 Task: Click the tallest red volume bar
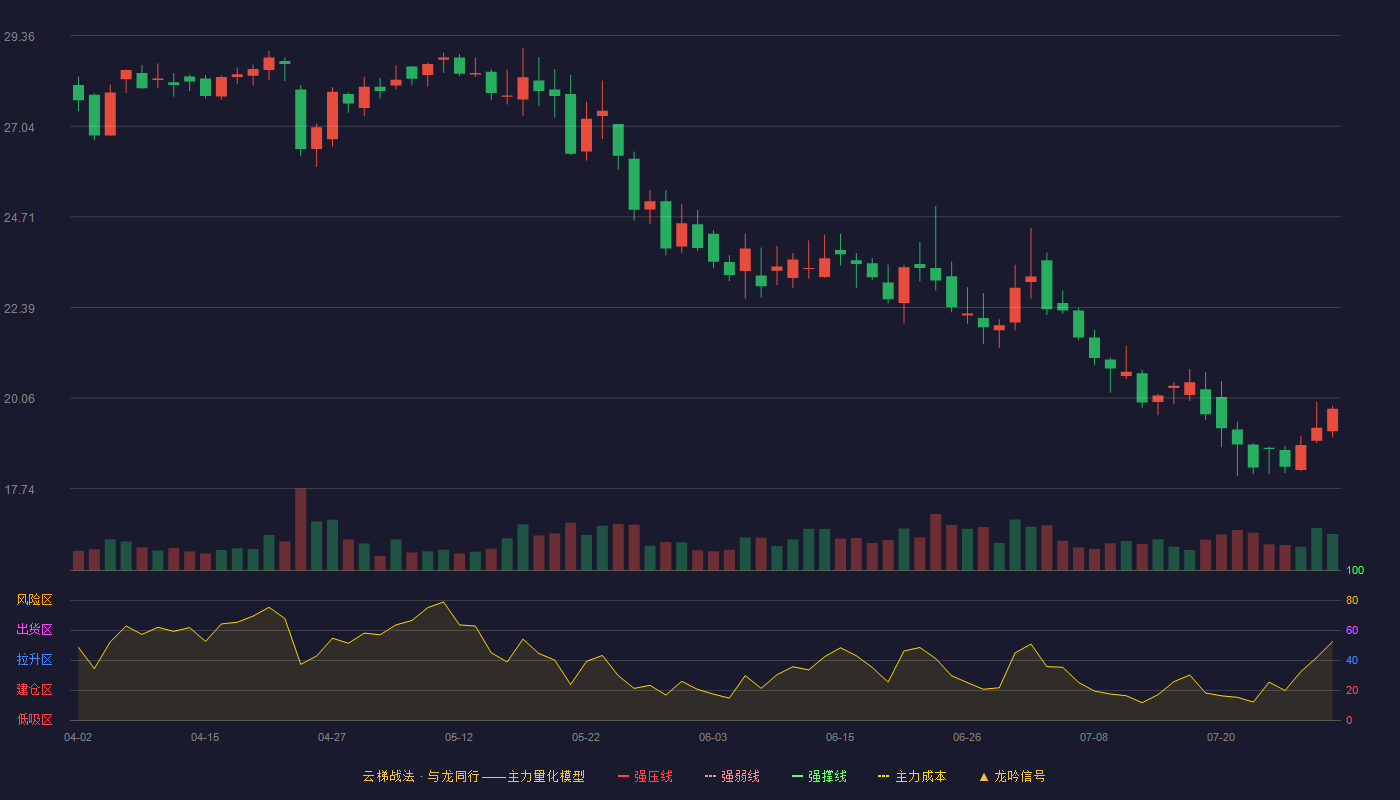click(300, 529)
